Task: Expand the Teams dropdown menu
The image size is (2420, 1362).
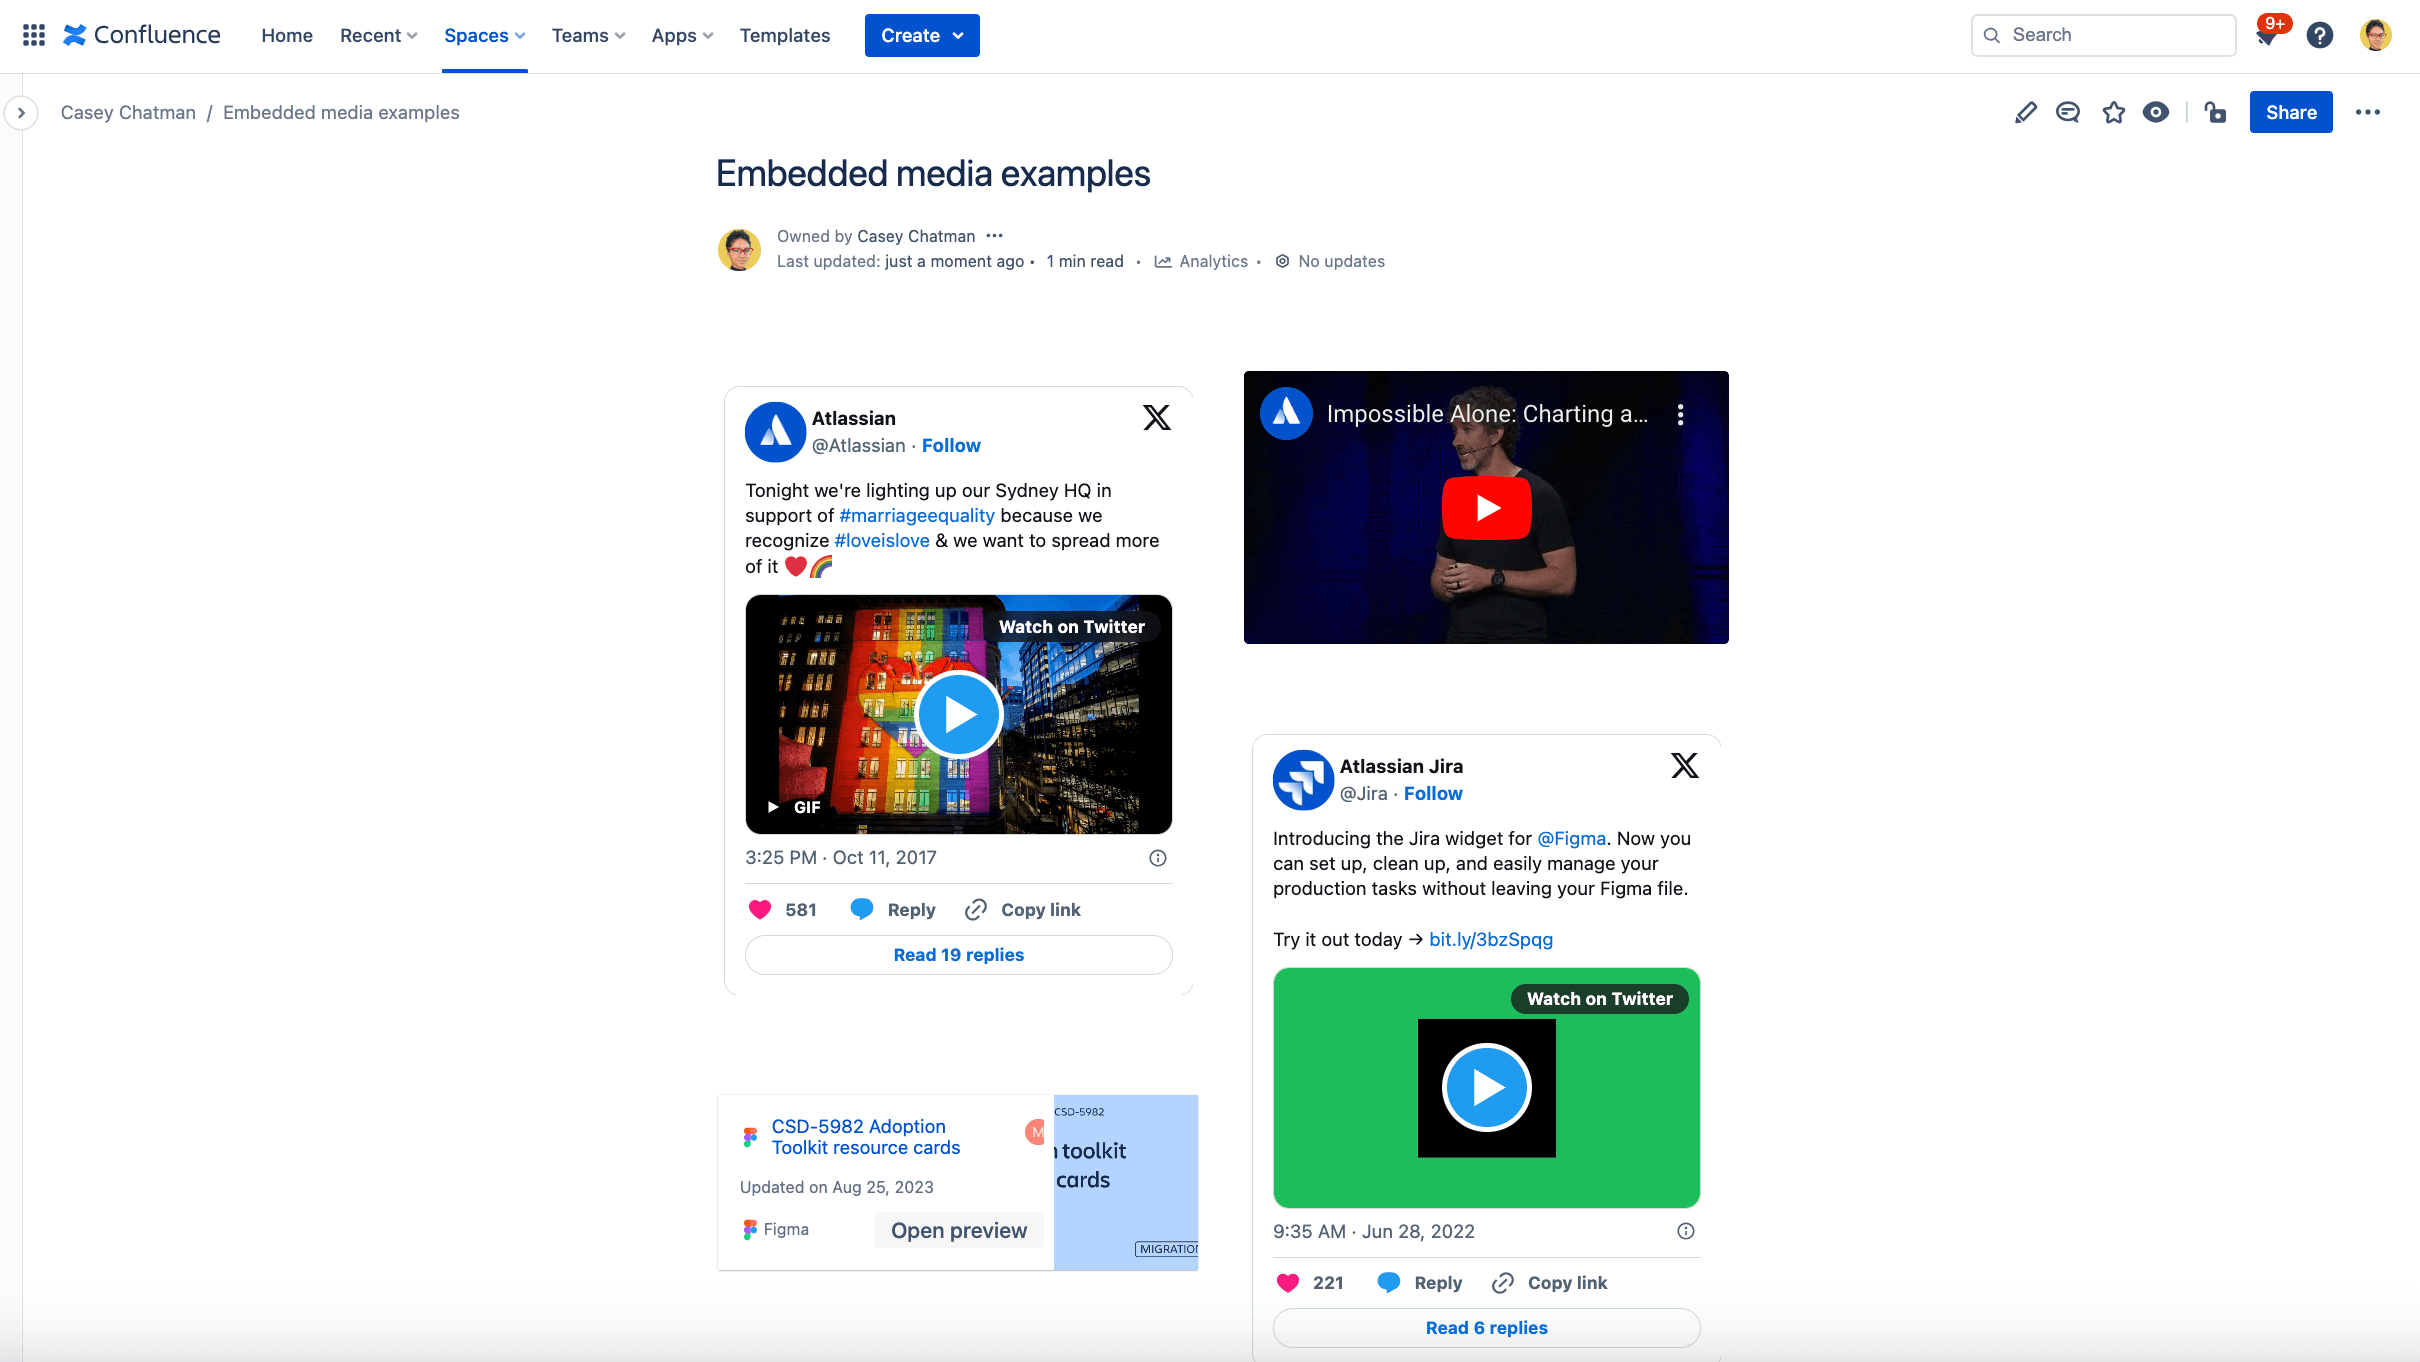Action: point(590,35)
